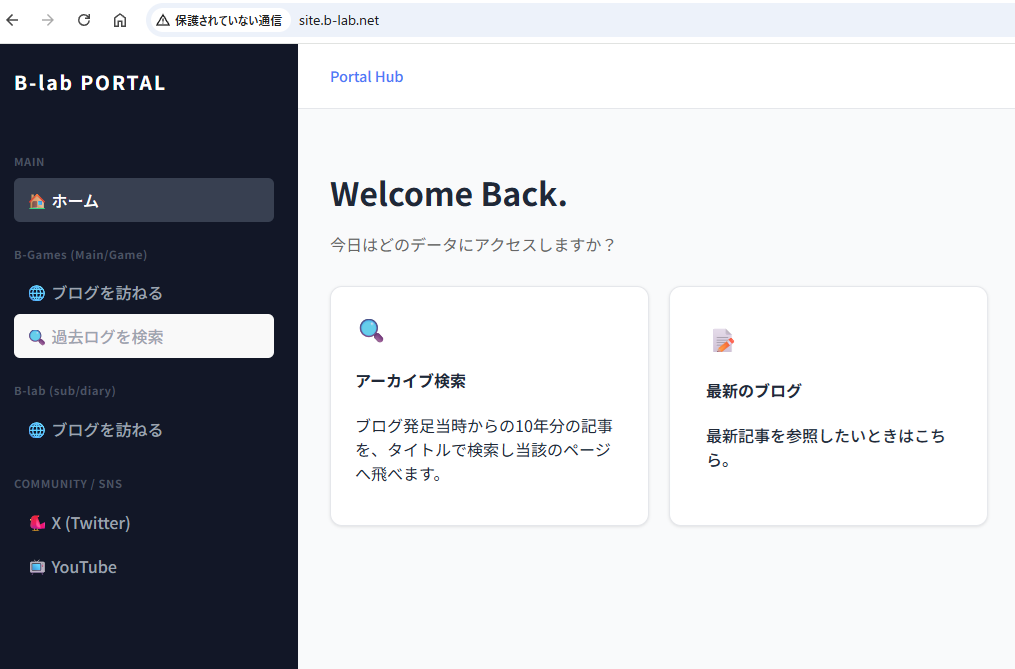The image size is (1015, 669).
Task: Go back using the browser back arrow
Action: [13, 20]
